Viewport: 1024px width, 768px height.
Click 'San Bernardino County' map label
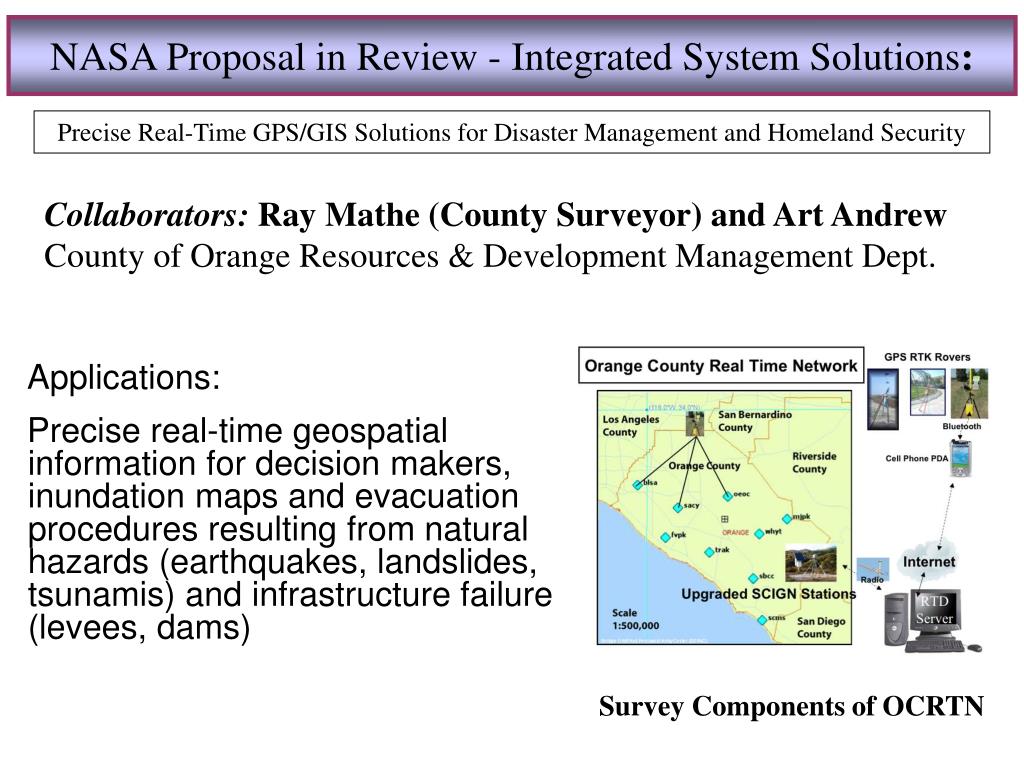pos(754,421)
